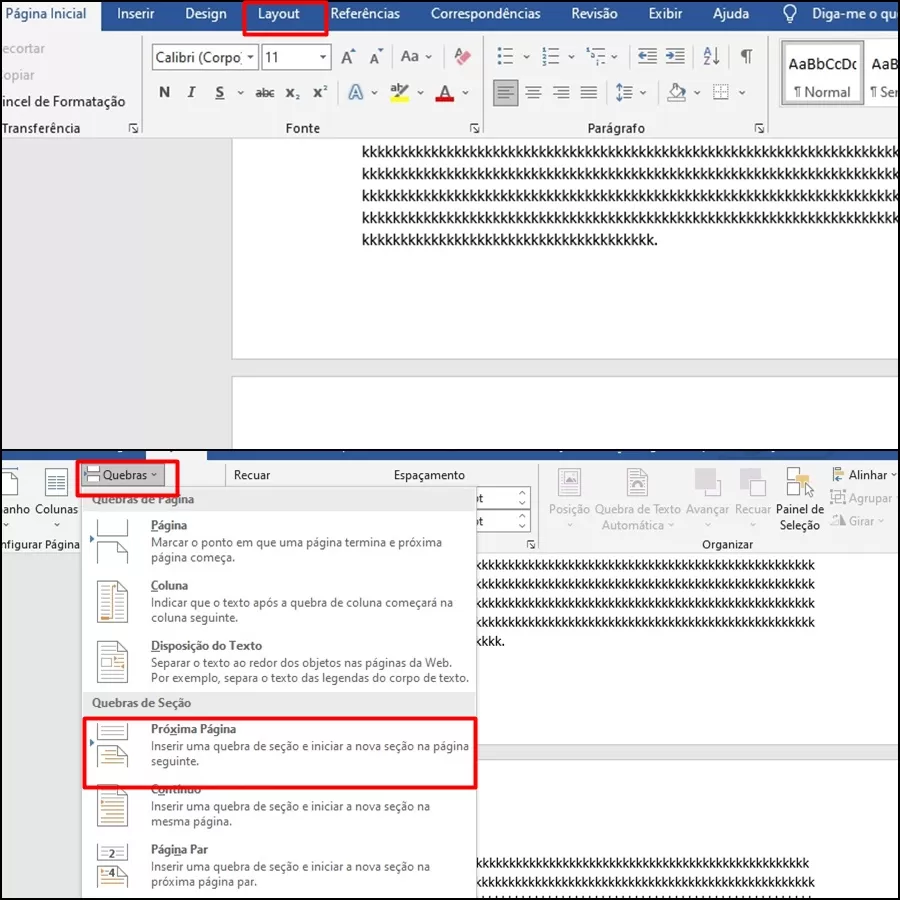Viewport: 900px width, 900px height.
Task: Expand Parágrafo dialog launcher
Action: click(x=759, y=128)
